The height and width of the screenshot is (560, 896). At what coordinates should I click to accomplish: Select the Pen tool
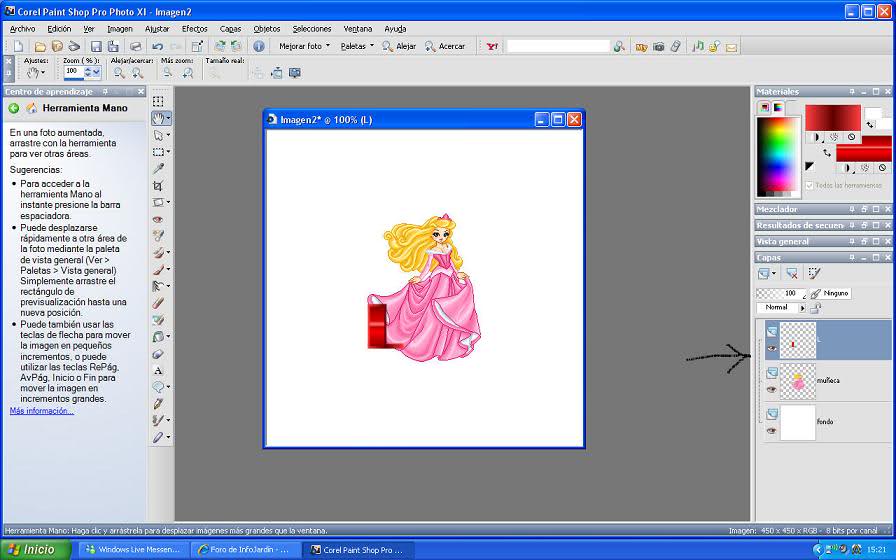pyautogui.click(x=158, y=404)
